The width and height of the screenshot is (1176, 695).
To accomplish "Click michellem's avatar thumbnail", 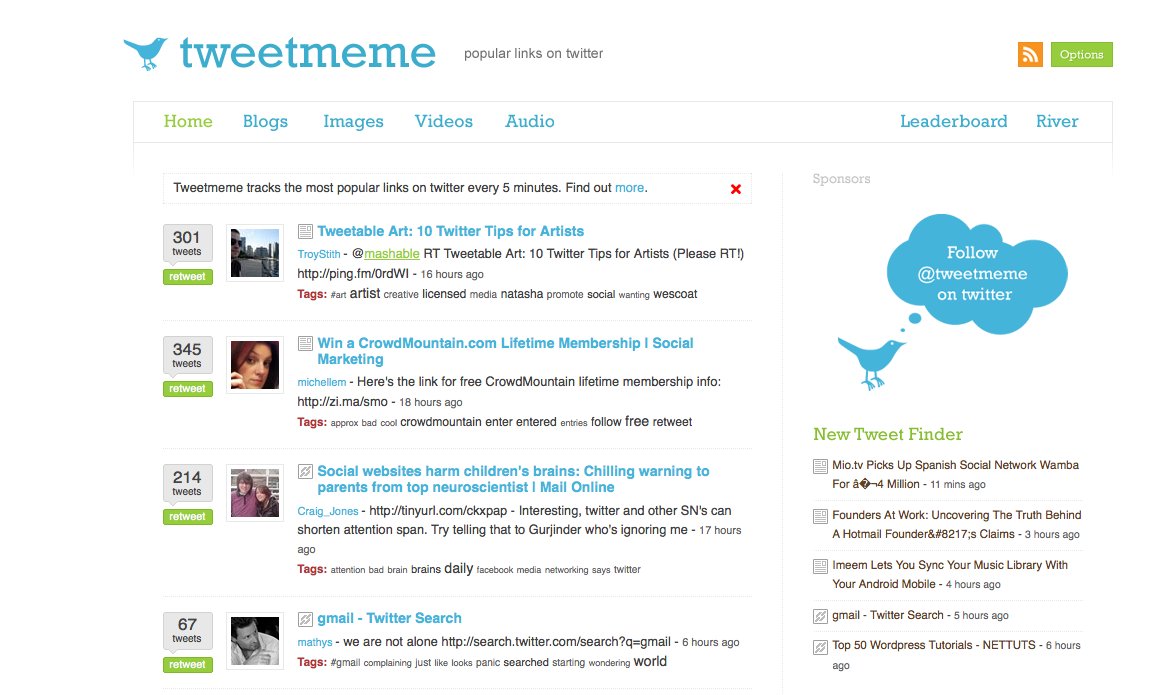I will click(255, 365).
